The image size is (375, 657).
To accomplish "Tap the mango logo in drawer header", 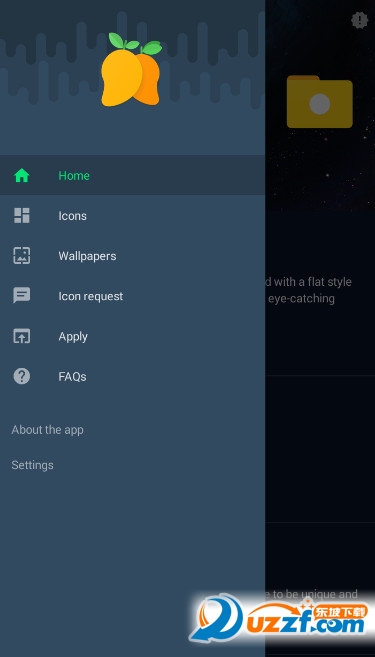I will point(132,69).
